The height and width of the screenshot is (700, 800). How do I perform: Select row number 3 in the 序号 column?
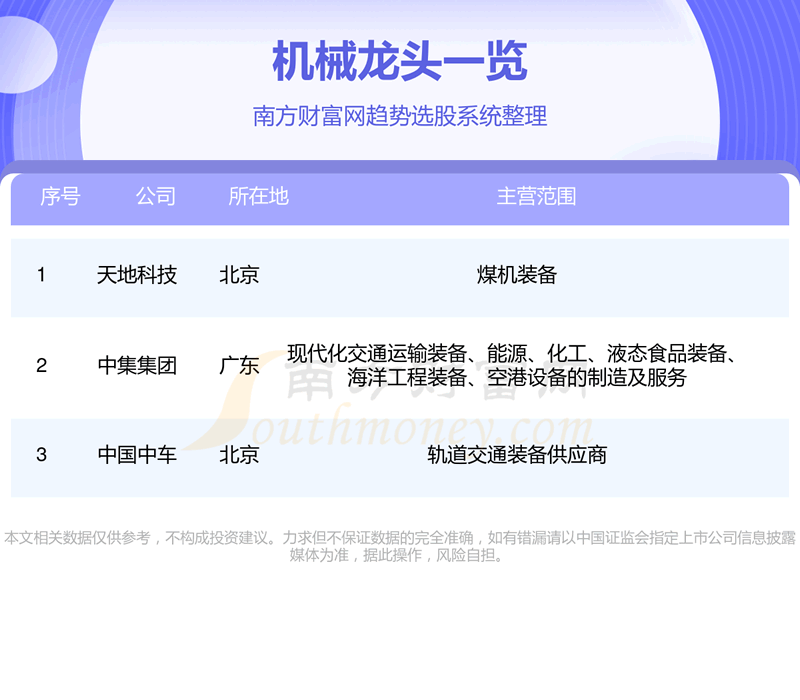point(41,455)
